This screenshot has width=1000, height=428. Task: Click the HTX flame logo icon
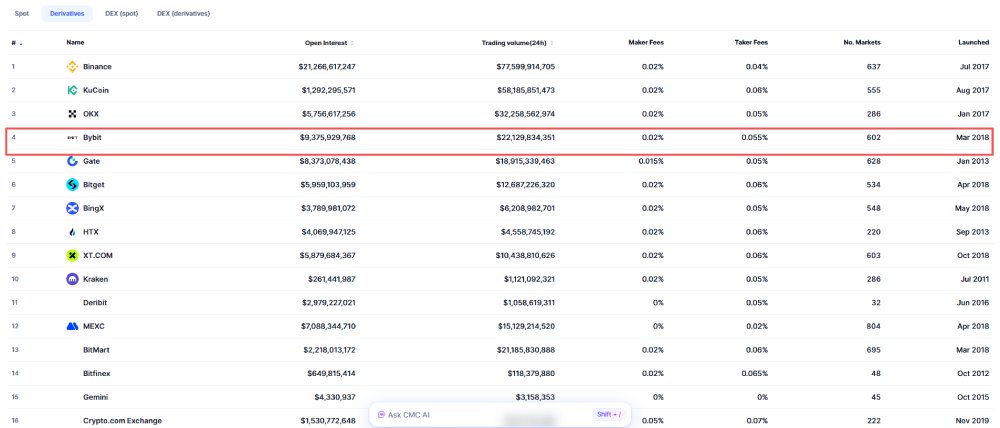coord(72,232)
